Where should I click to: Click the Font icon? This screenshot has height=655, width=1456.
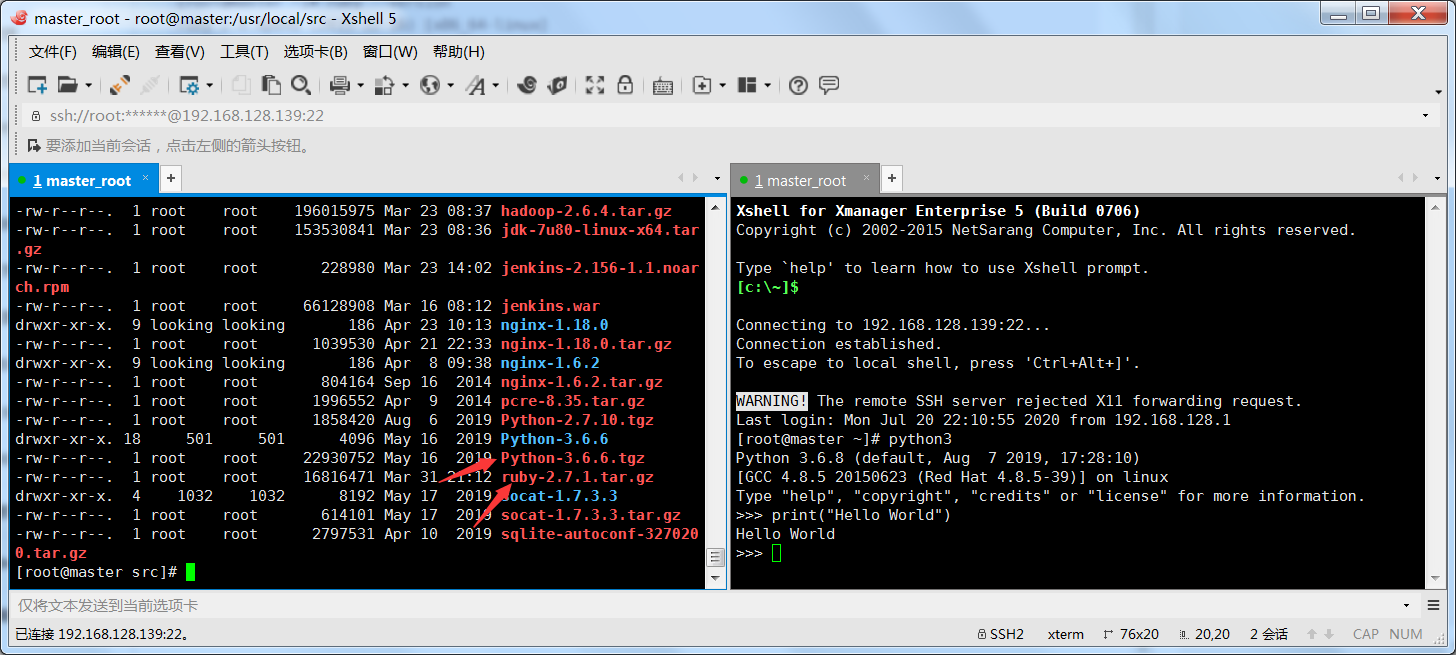476,85
